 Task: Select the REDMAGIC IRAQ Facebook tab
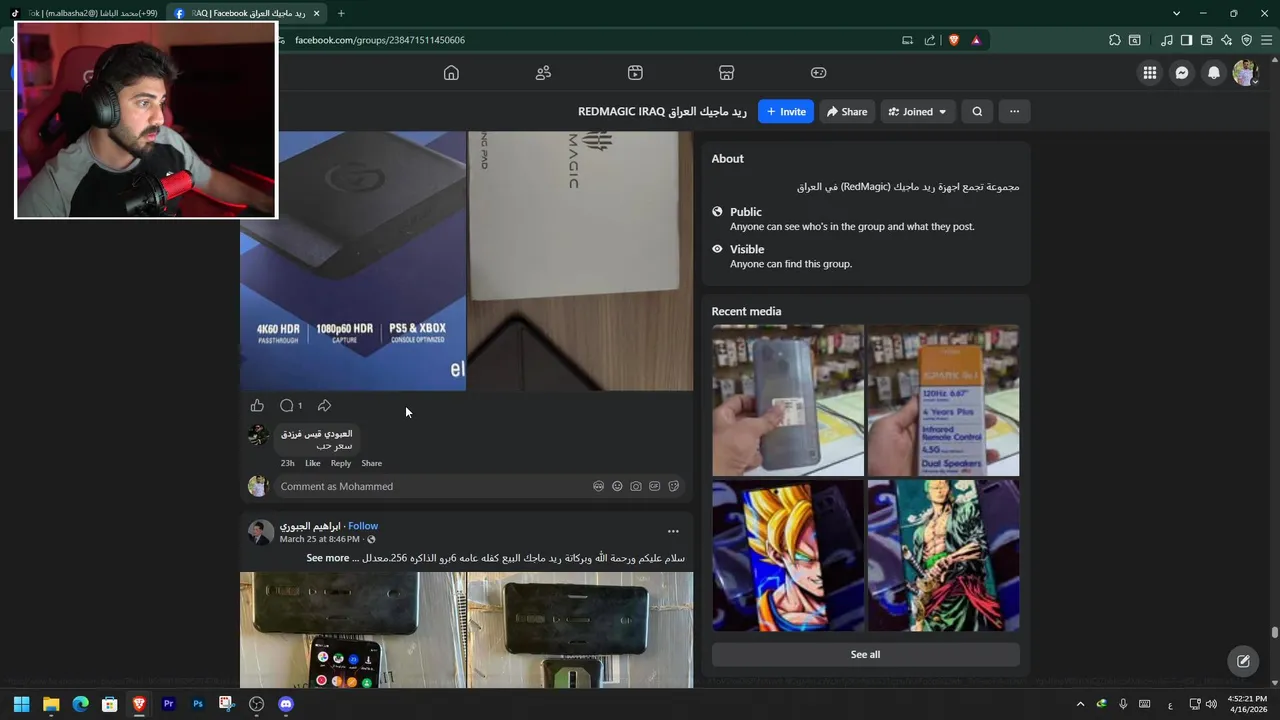click(247, 13)
